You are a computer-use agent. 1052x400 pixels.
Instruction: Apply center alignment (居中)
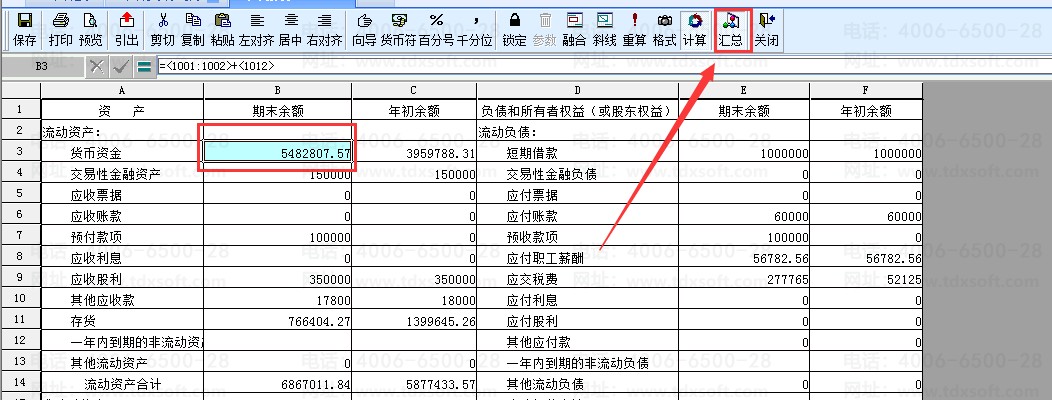pos(290,30)
